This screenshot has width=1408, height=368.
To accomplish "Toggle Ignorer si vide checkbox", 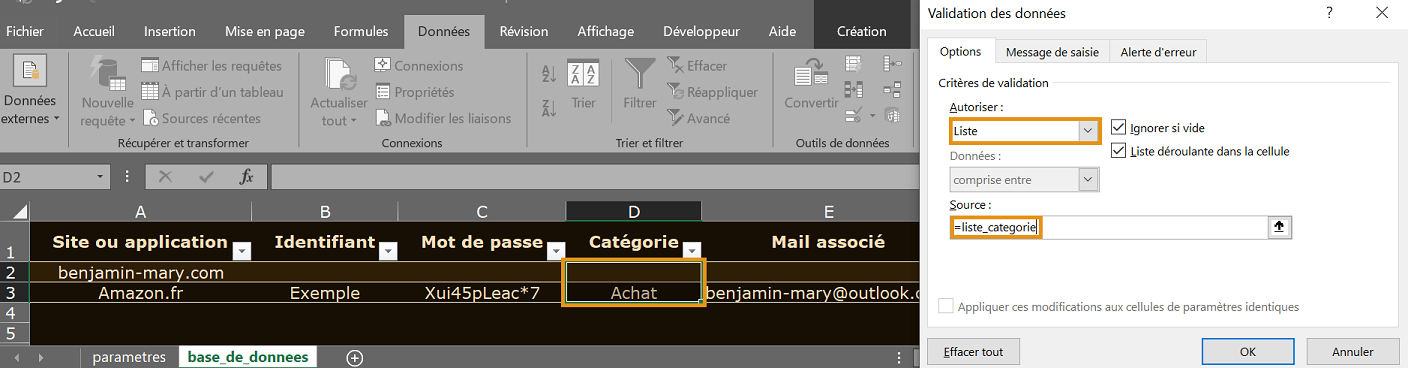I will pos(1118,128).
